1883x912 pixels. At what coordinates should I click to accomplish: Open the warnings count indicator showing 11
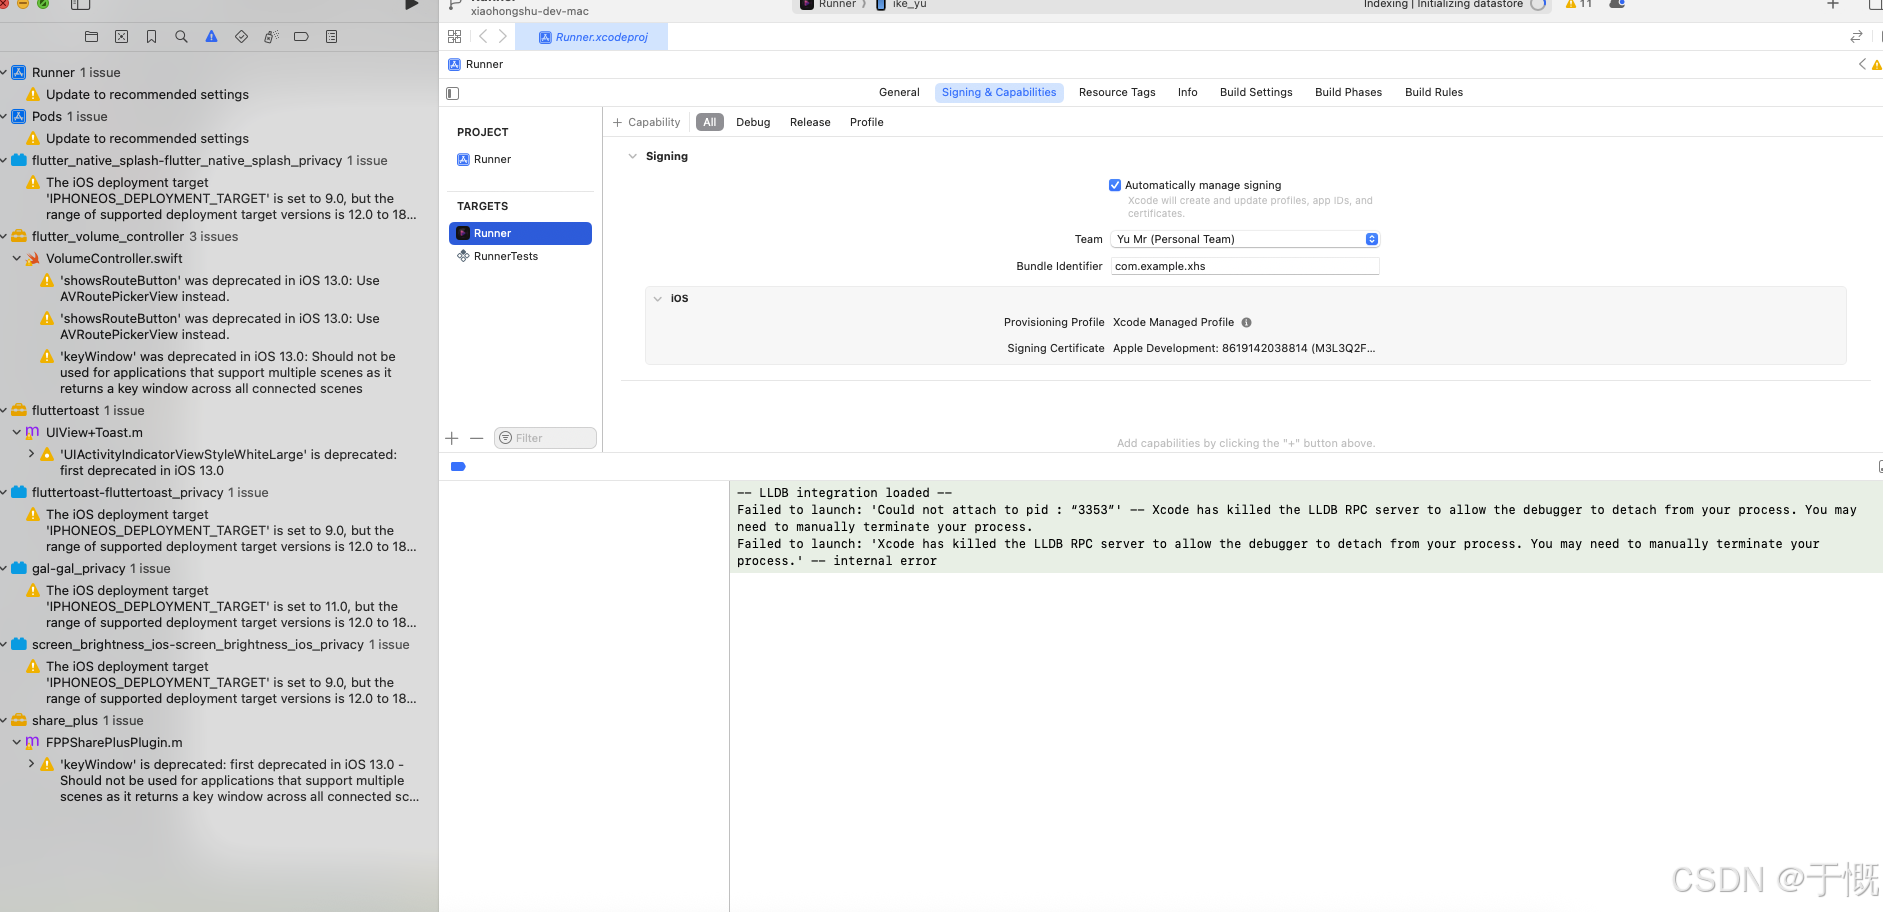[x=1579, y=5]
